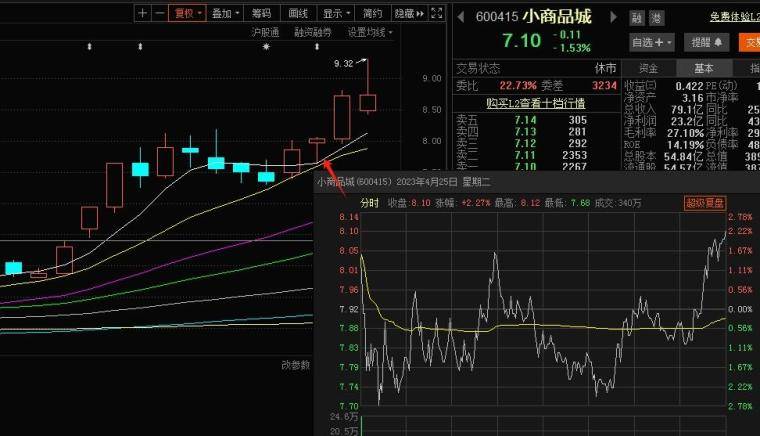The image size is (760, 436).
Task: Open the 叠加 overlay dropdown
Action: [x=225, y=13]
